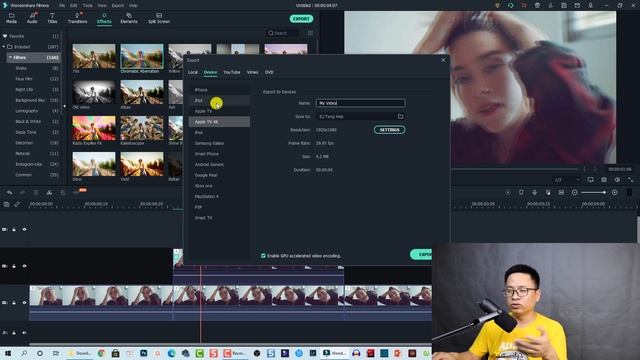
Task: Click the add track icon left of the ruler
Action: [x=6, y=204]
